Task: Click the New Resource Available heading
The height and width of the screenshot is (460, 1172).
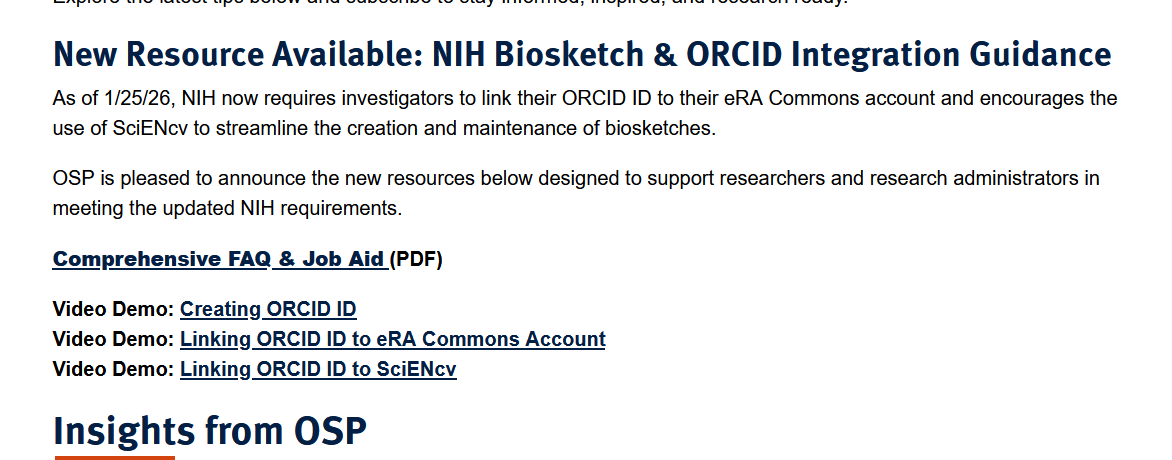Action: point(581,54)
